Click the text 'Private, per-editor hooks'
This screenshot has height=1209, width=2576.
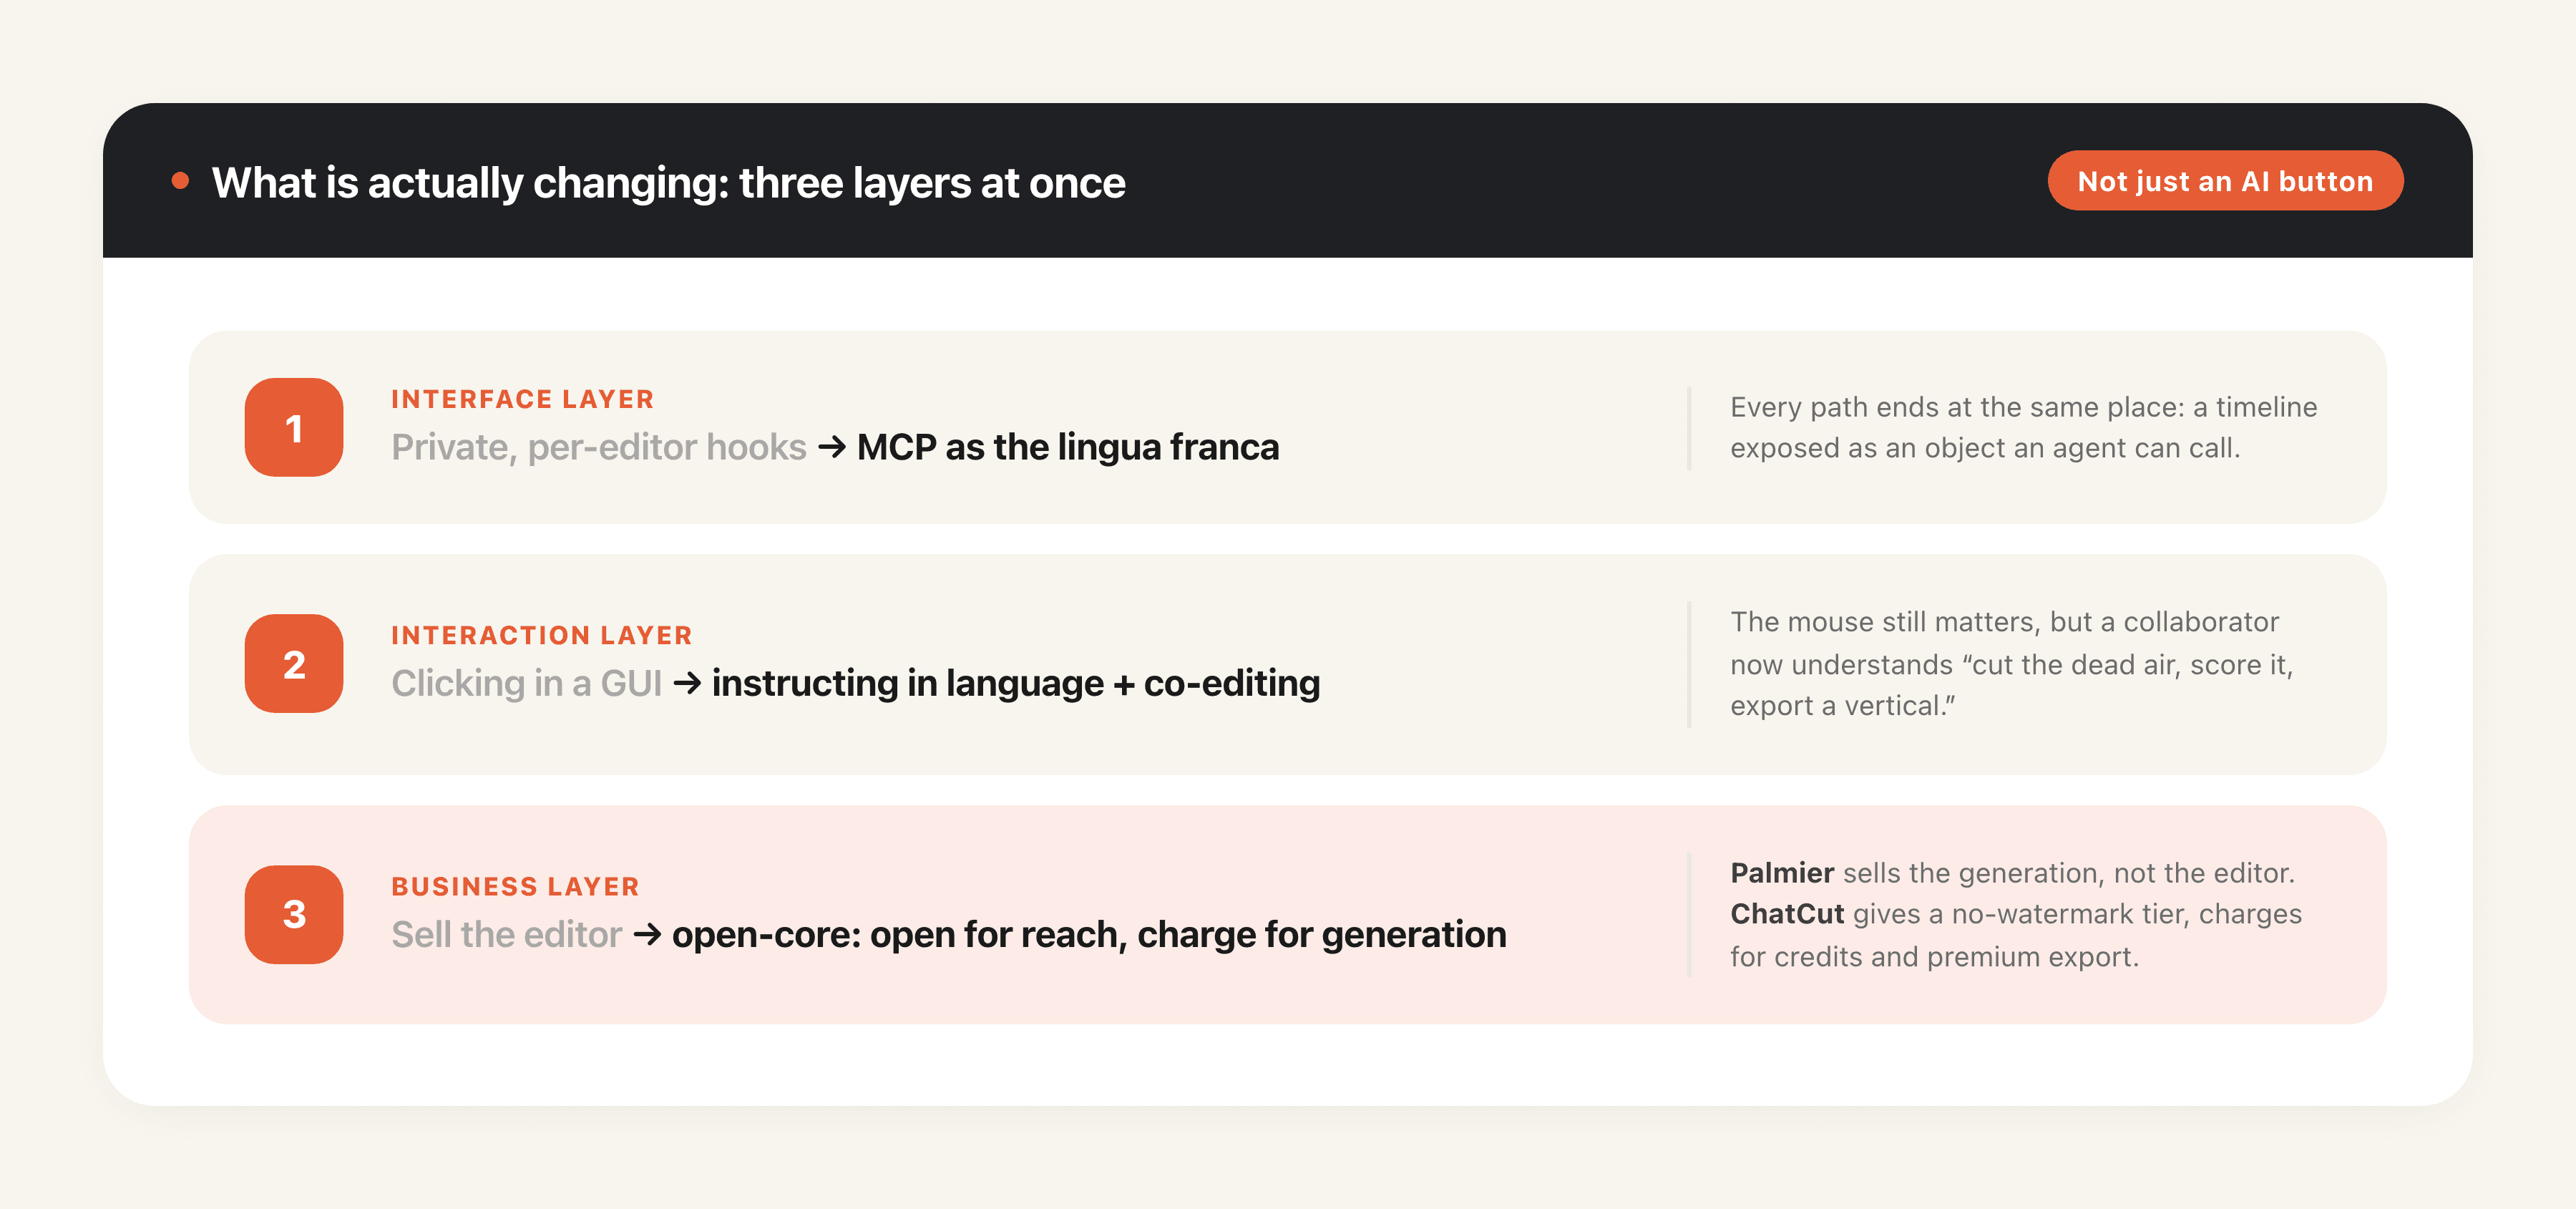click(x=598, y=447)
